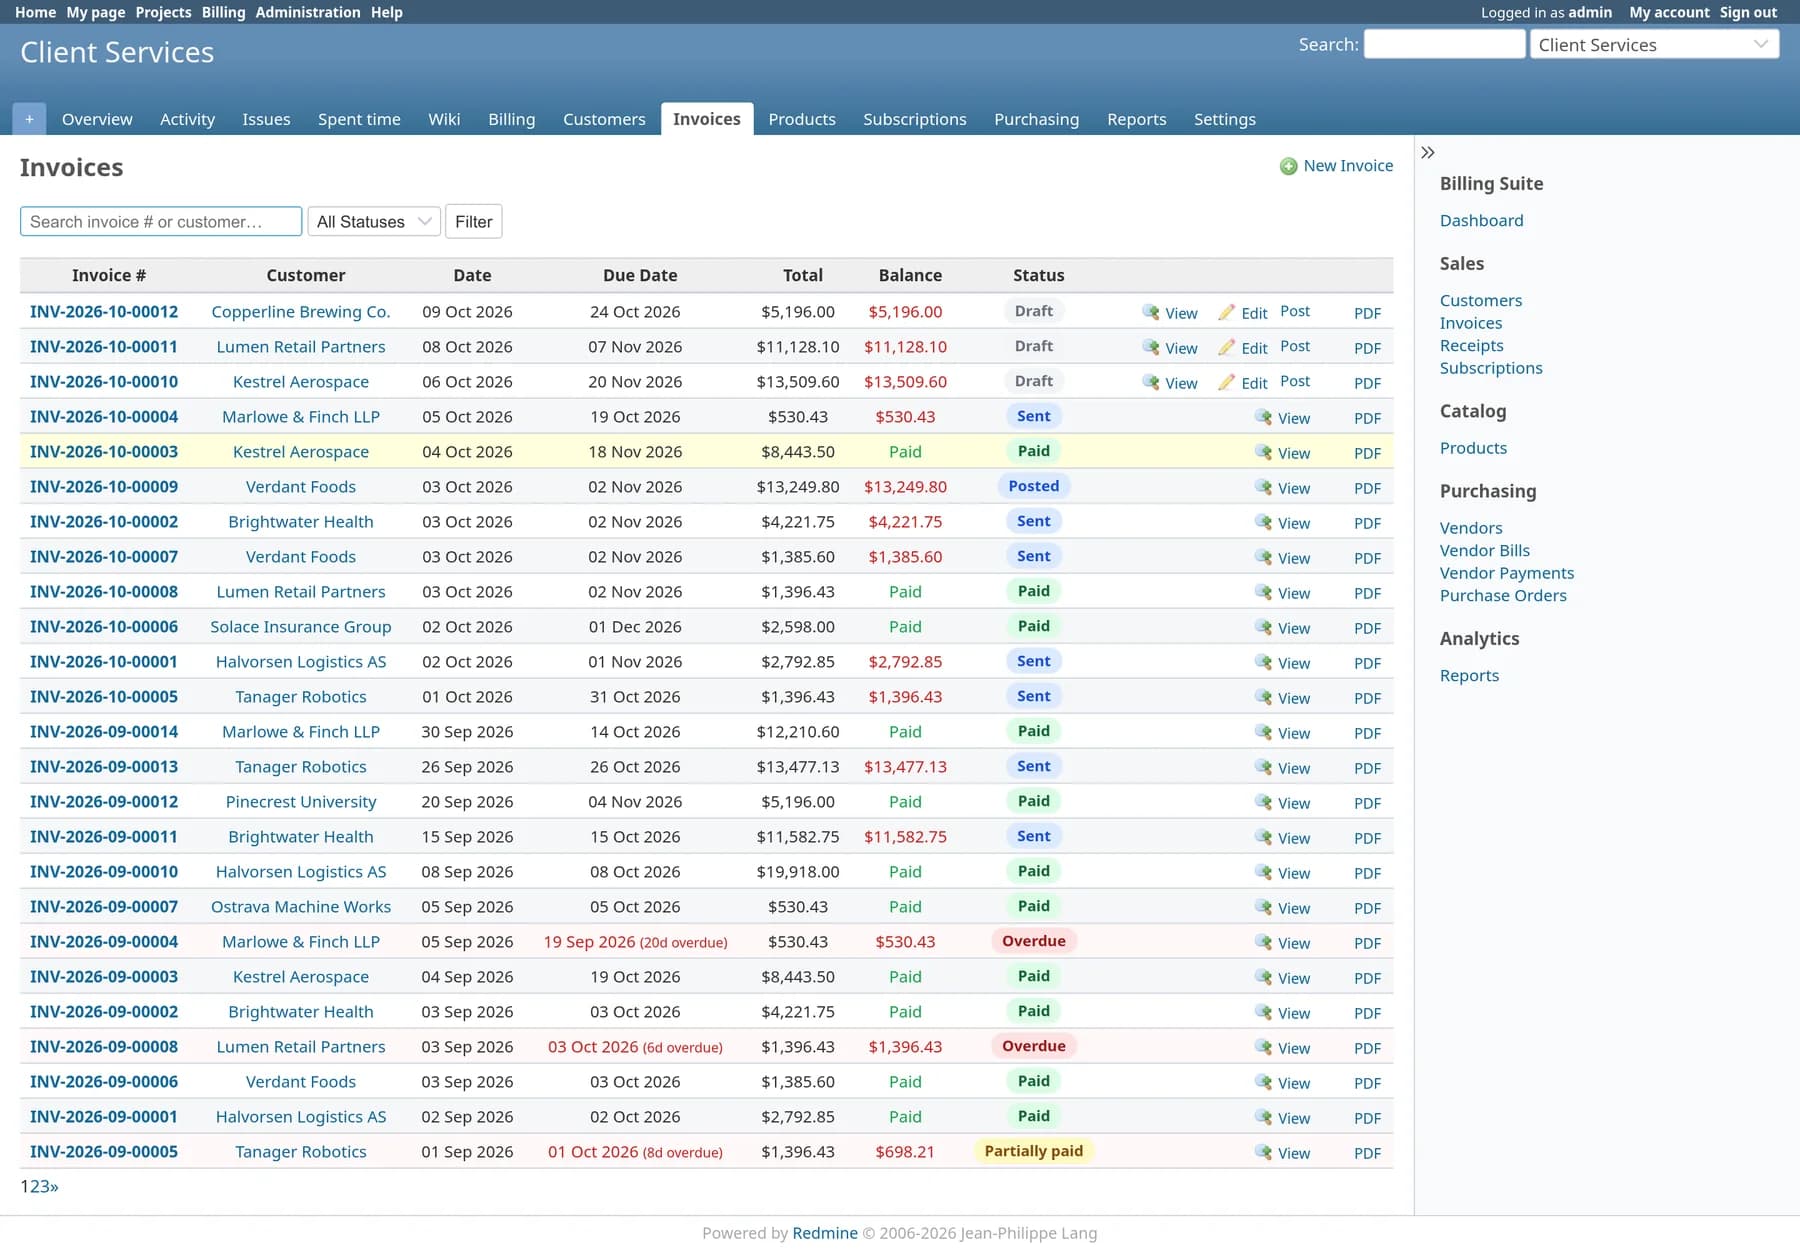Image resolution: width=1800 pixels, height=1250 pixels.
Task: Open Dashboard link in Billing Suite sidebar
Action: [1481, 220]
